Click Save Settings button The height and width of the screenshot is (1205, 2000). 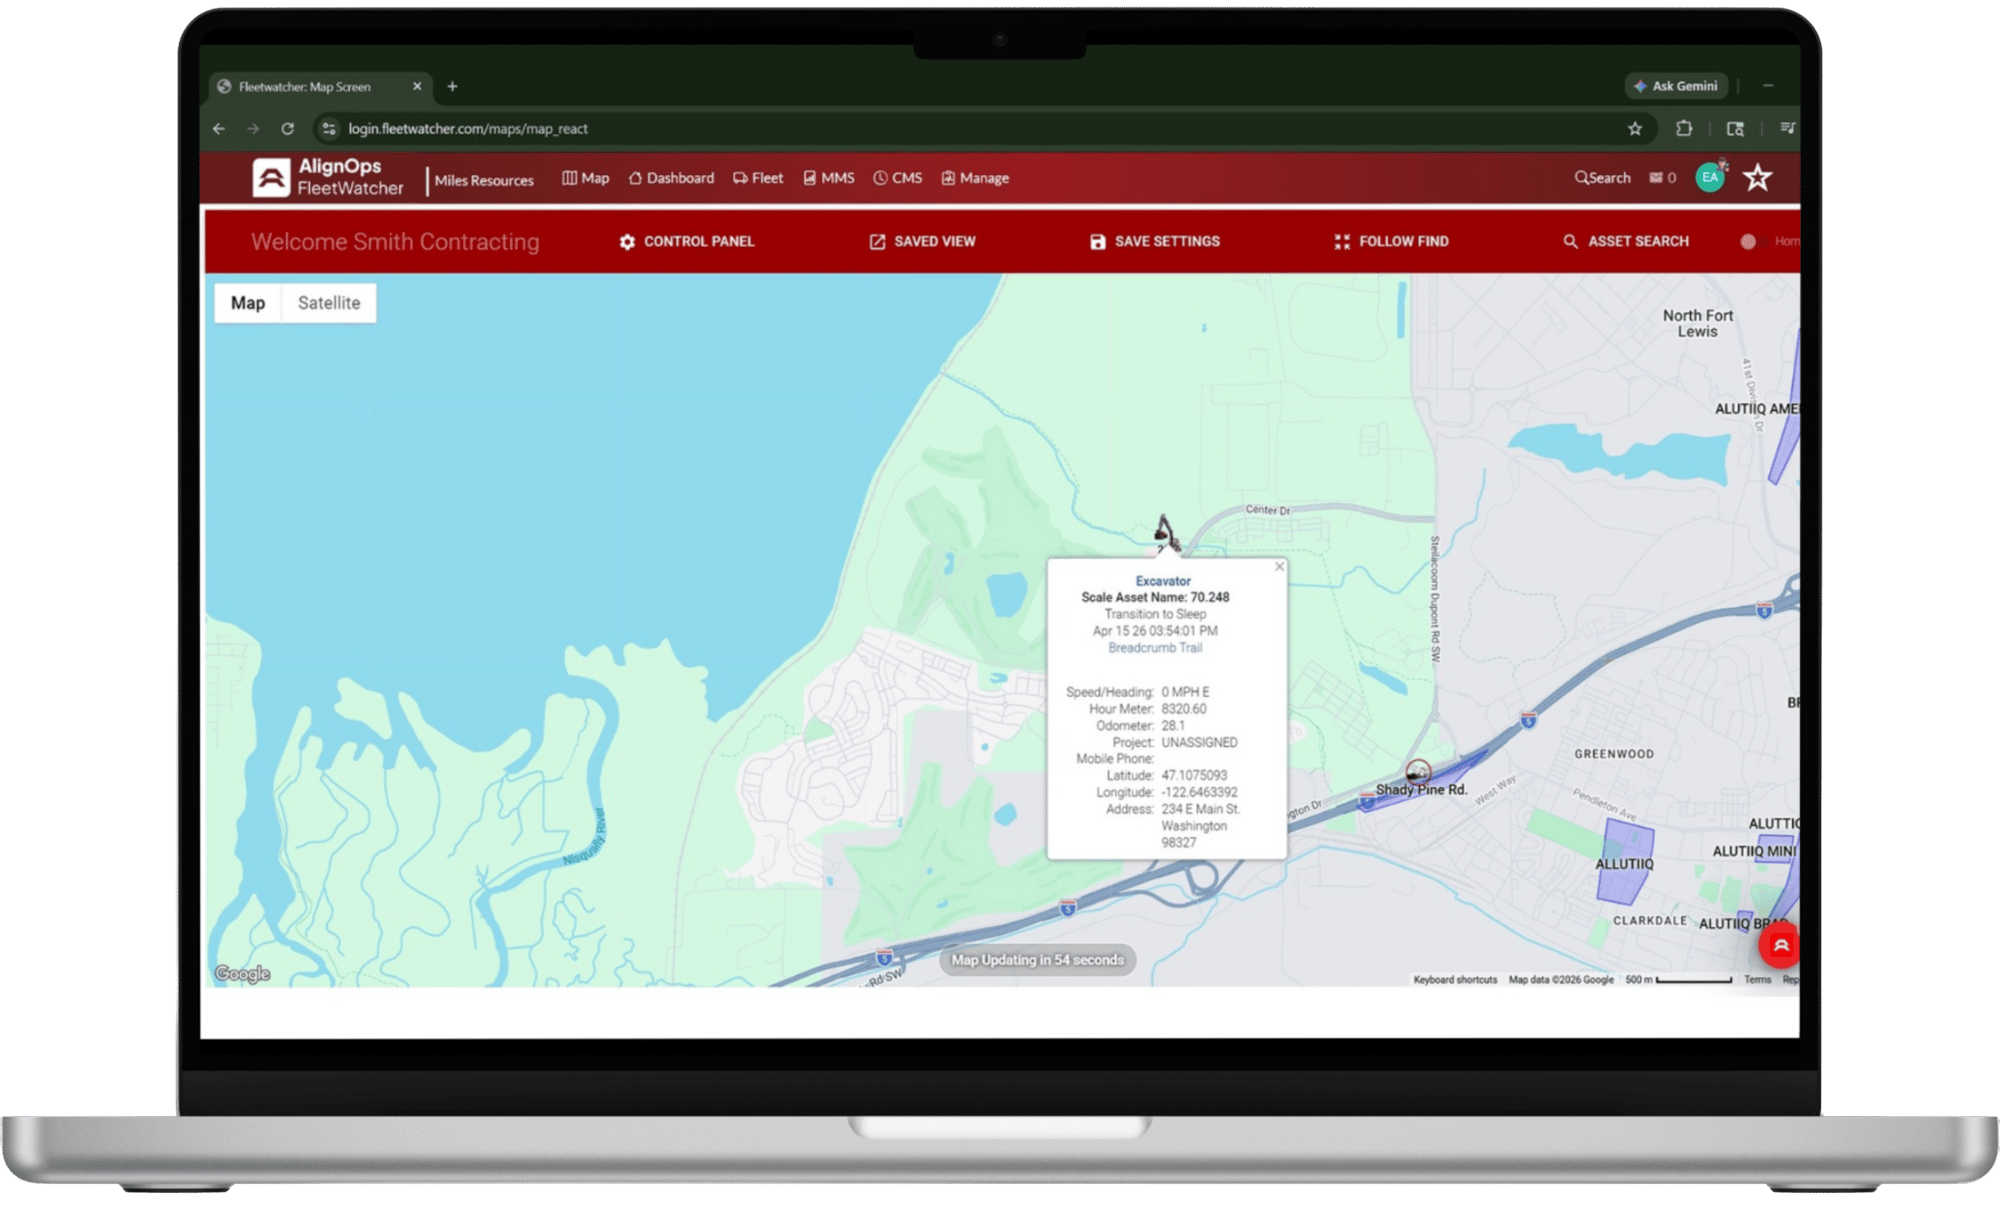point(1155,241)
